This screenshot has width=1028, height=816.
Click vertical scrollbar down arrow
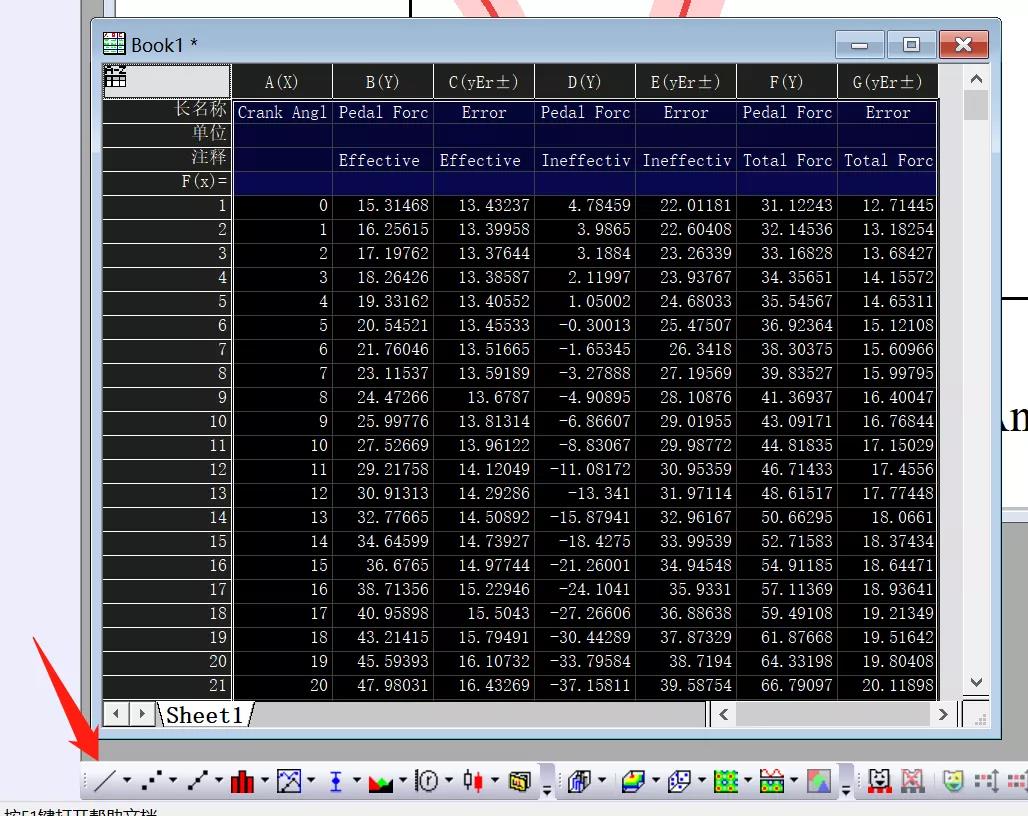[x=976, y=682]
